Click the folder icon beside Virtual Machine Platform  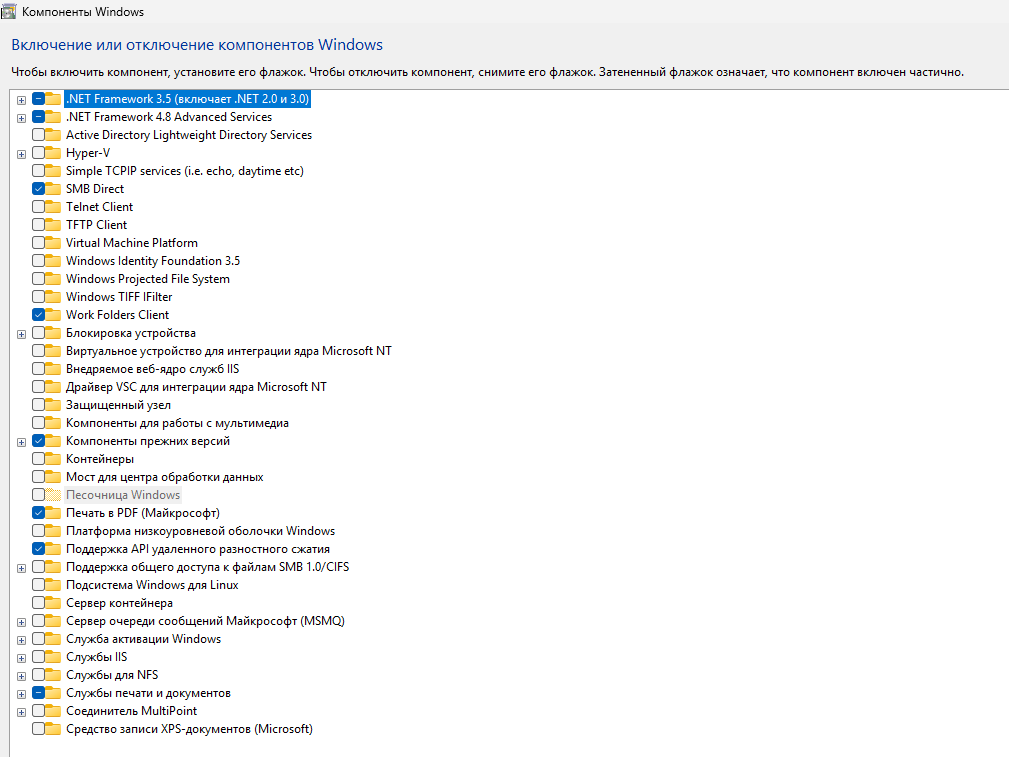point(53,243)
